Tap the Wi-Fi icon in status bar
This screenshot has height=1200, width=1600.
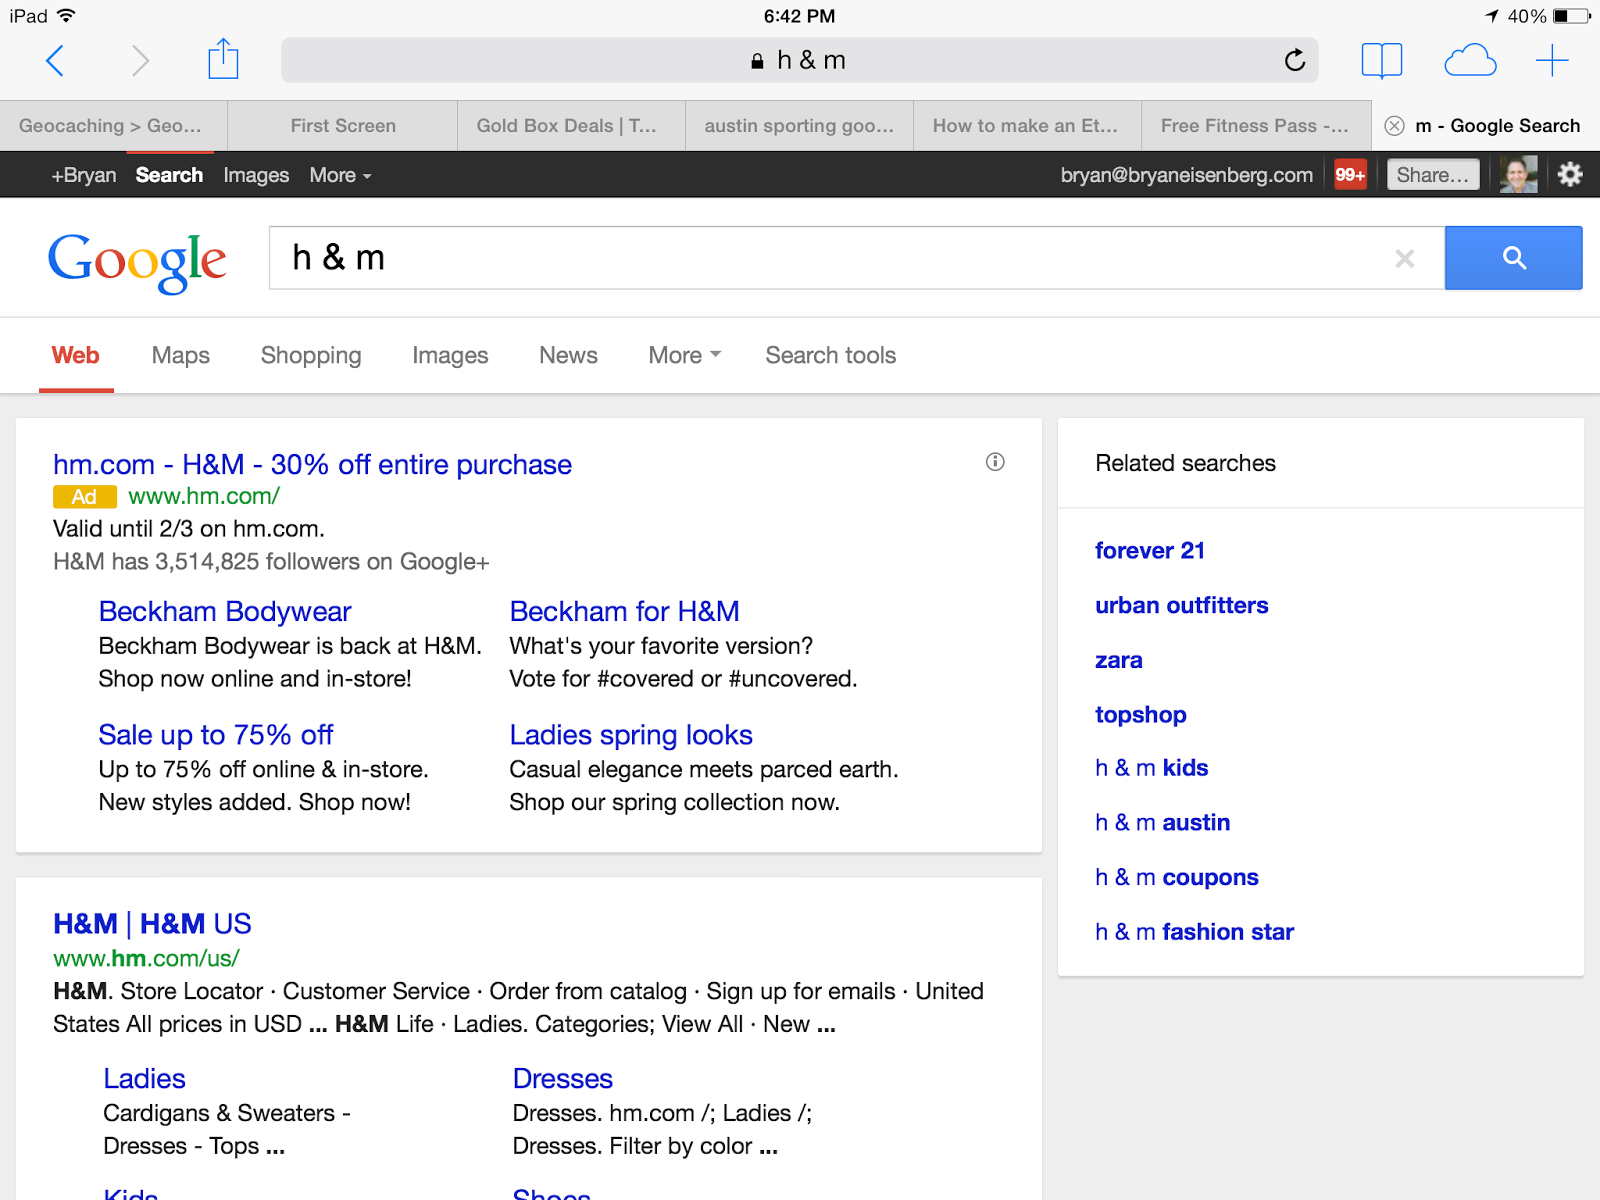point(66,15)
